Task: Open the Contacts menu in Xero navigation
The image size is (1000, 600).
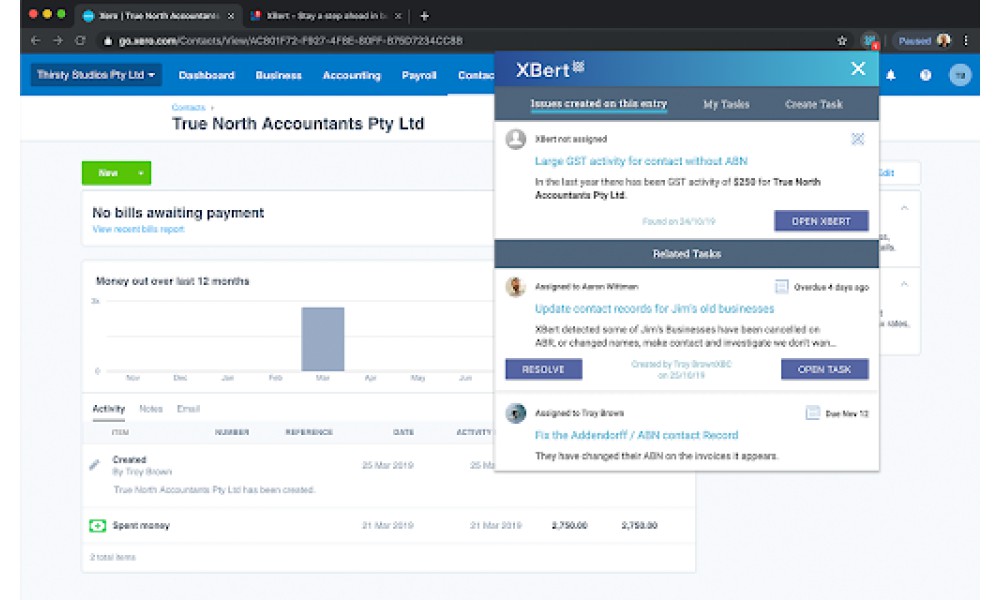Action: [476, 75]
